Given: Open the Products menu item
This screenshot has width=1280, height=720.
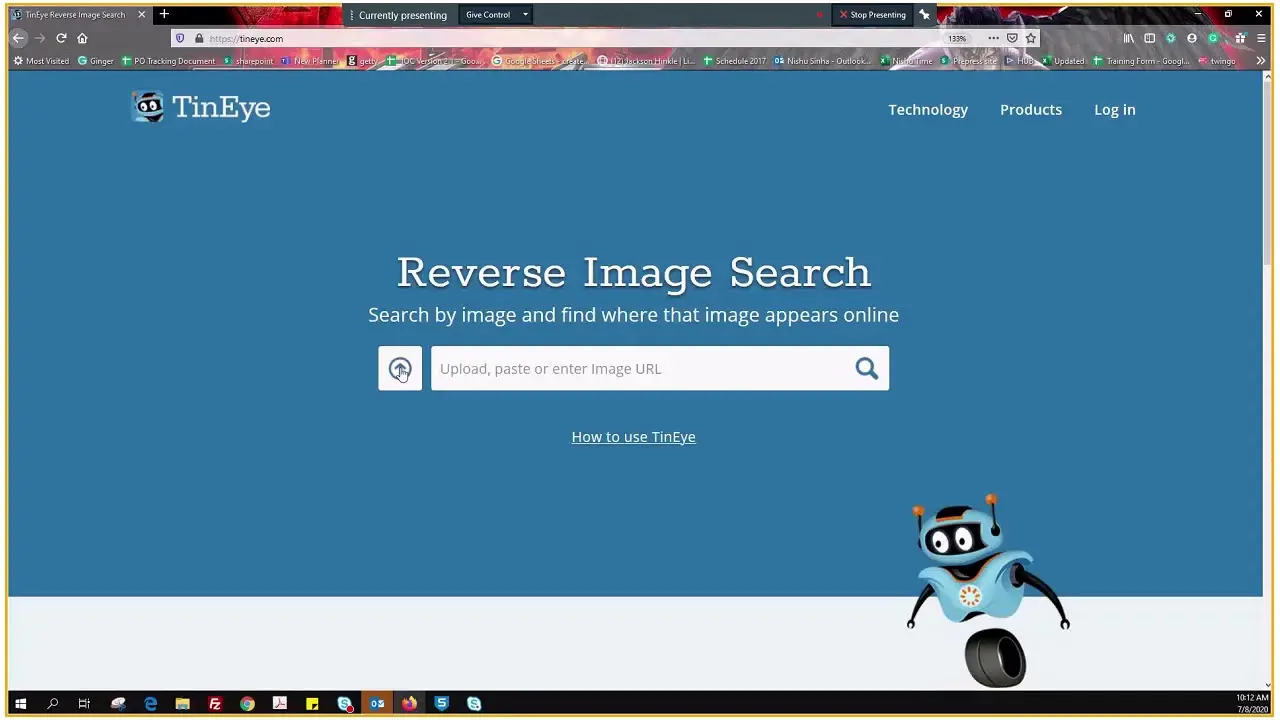Looking at the screenshot, I should click(1031, 110).
